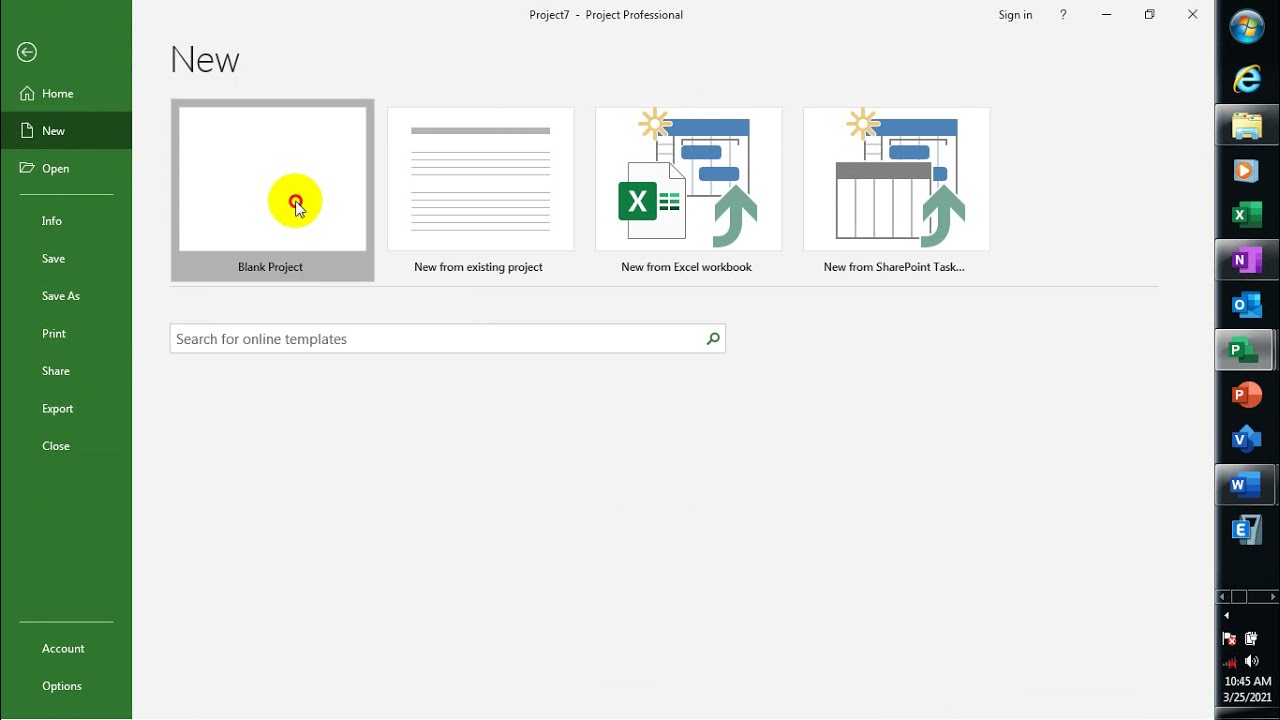Image resolution: width=1280 pixels, height=720 pixels.
Task: Open the Help question mark
Action: [1063, 15]
